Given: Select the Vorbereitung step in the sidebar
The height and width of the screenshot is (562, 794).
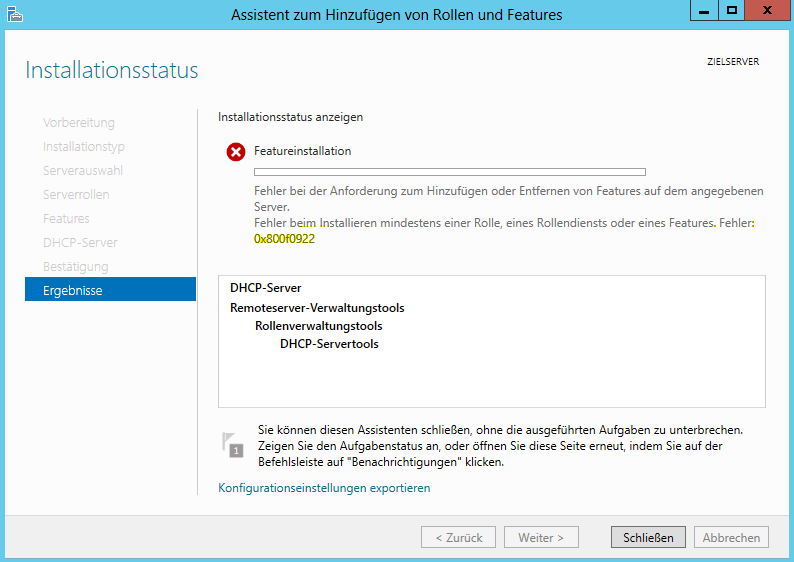Looking at the screenshot, I should 78,123.
